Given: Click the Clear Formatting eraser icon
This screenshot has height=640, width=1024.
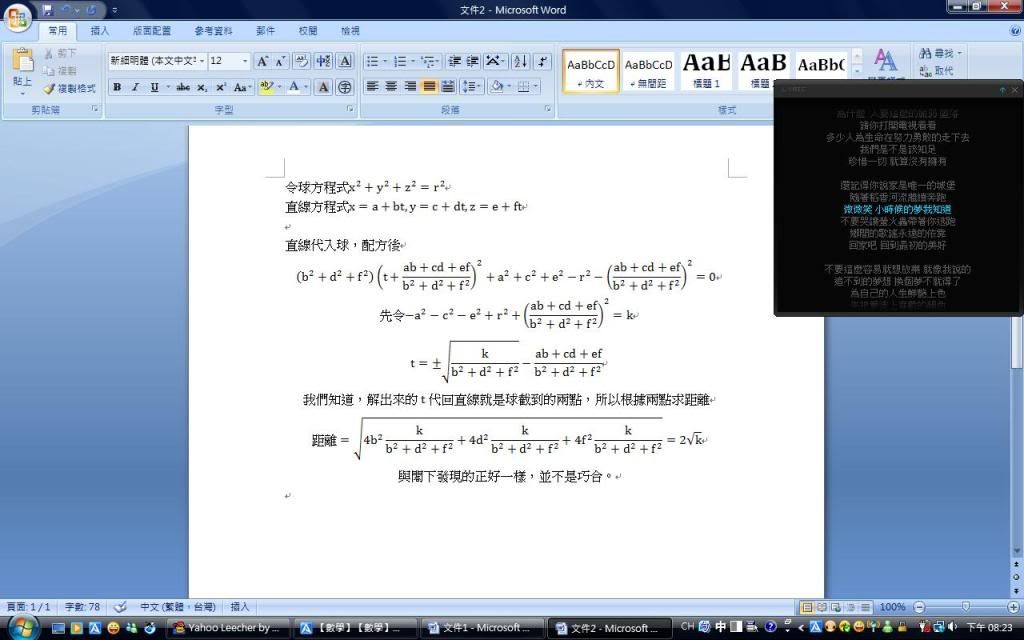Looking at the screenshot, I should 302,61.
